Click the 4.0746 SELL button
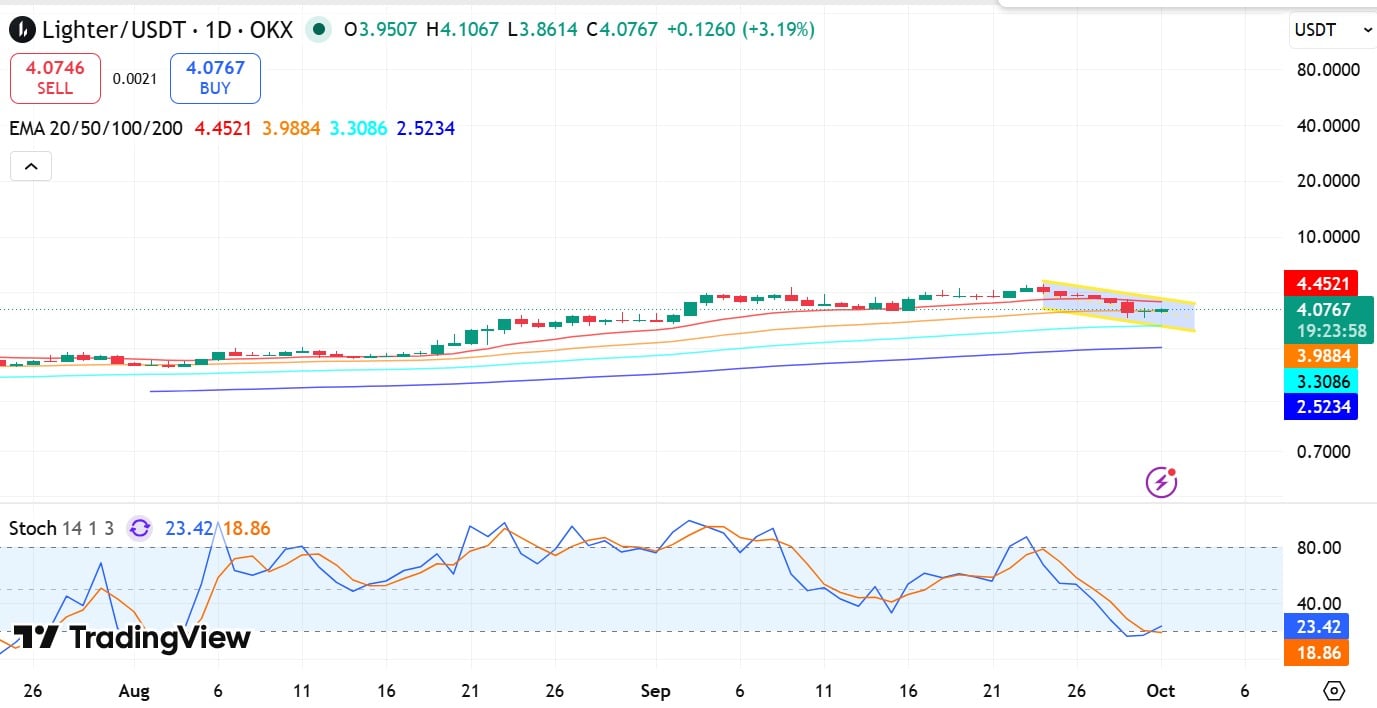This screenshot has height=708, width=1377. point(55,78)
